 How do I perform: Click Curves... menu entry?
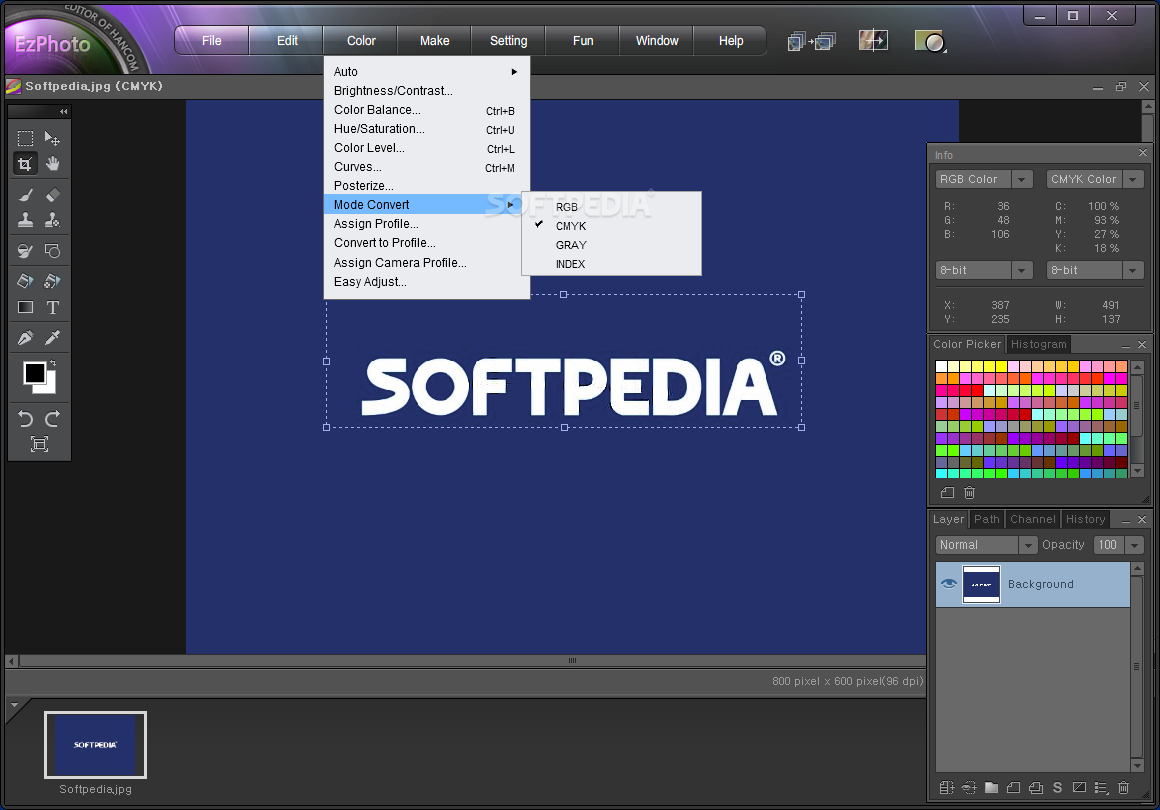tap(427, 167)
